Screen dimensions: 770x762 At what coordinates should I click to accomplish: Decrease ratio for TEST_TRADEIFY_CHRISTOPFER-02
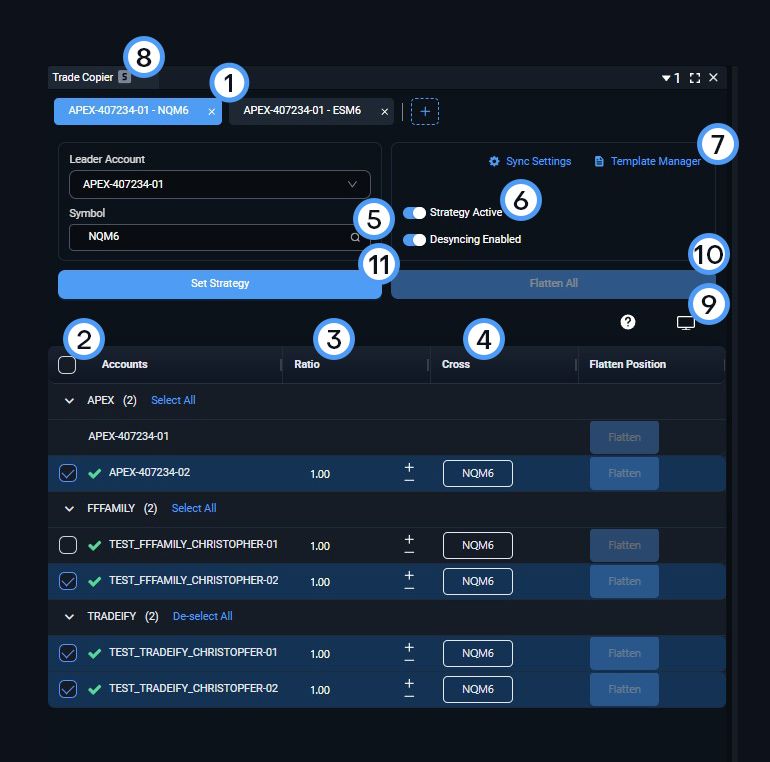(x=409, y=696)
